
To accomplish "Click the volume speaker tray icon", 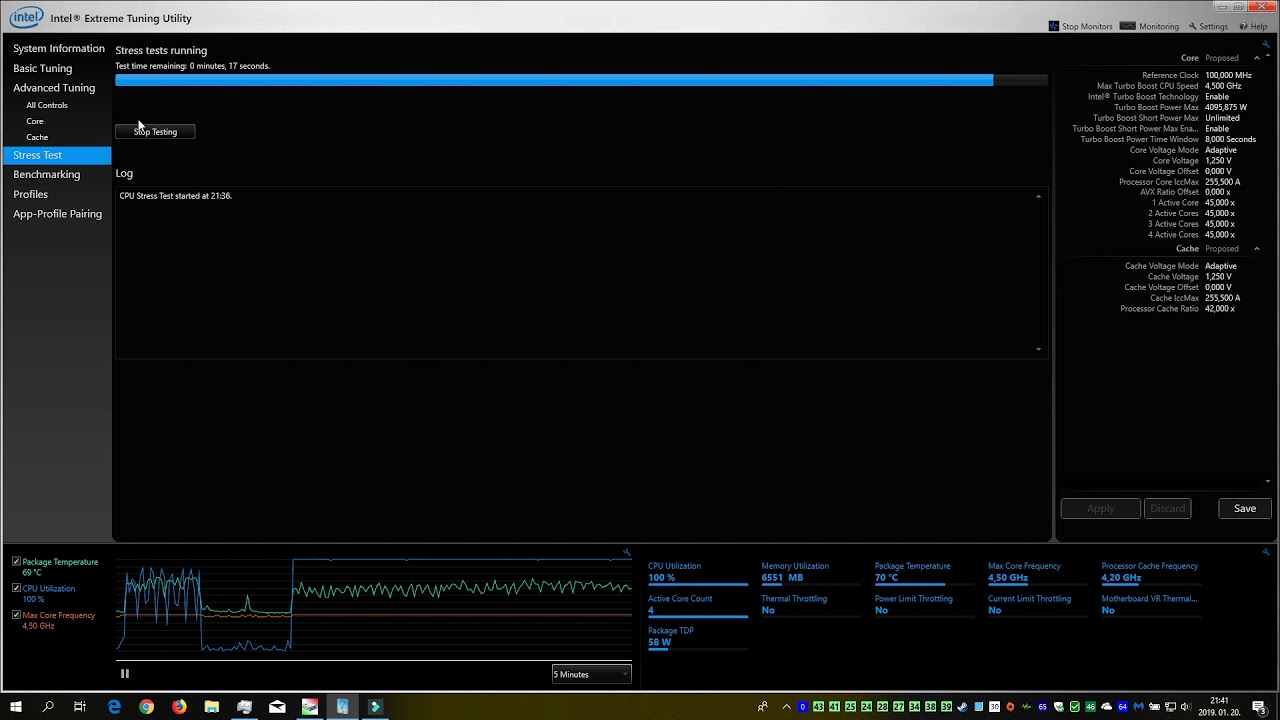I will click(1185, 707).
